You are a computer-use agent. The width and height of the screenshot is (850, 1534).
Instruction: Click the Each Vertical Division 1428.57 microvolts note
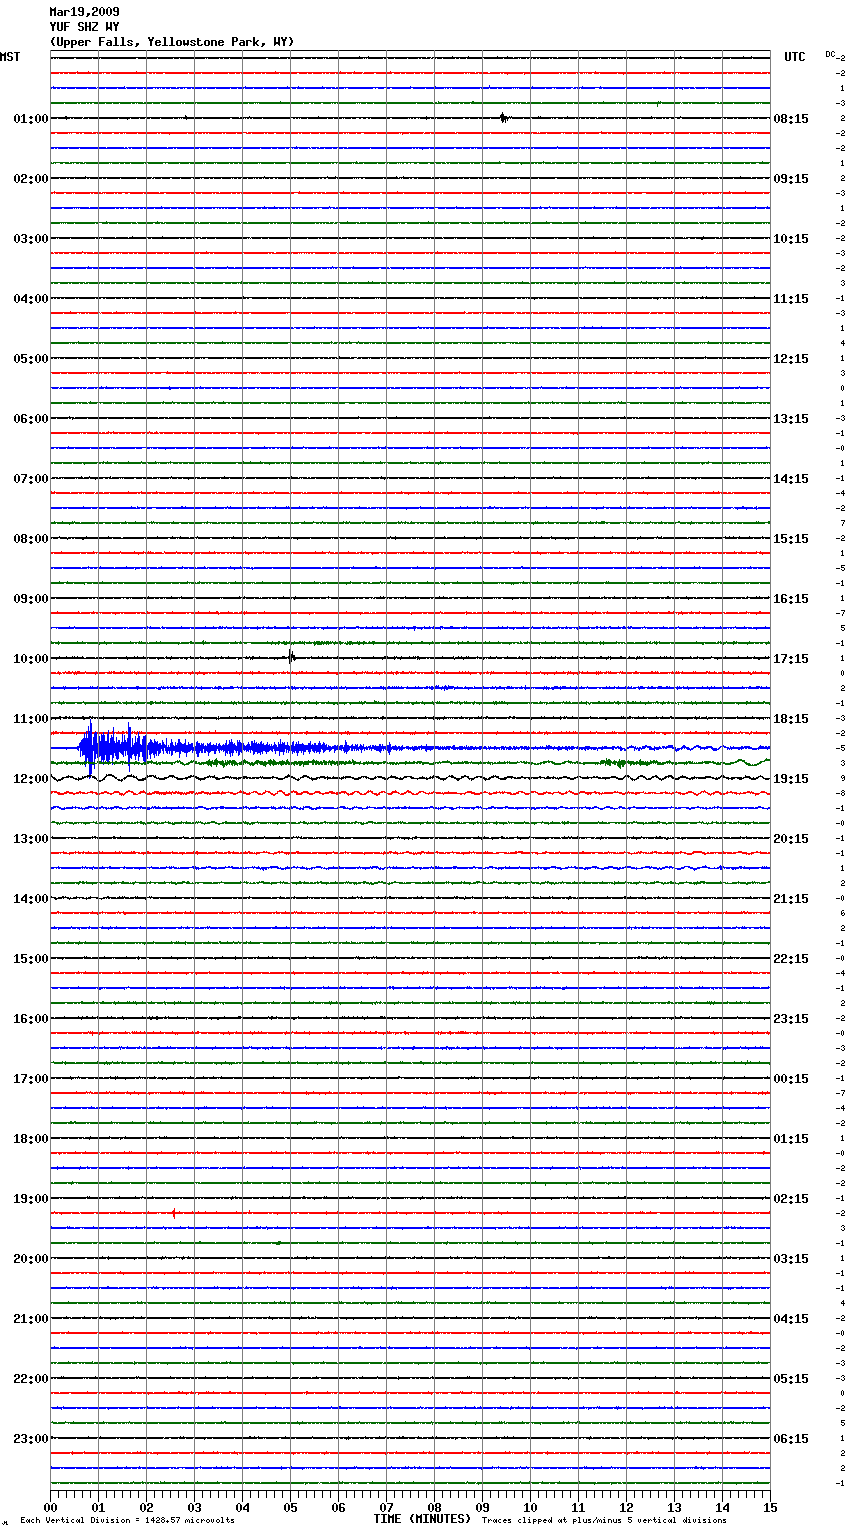pyautogui.click(x=127, y=1521)
